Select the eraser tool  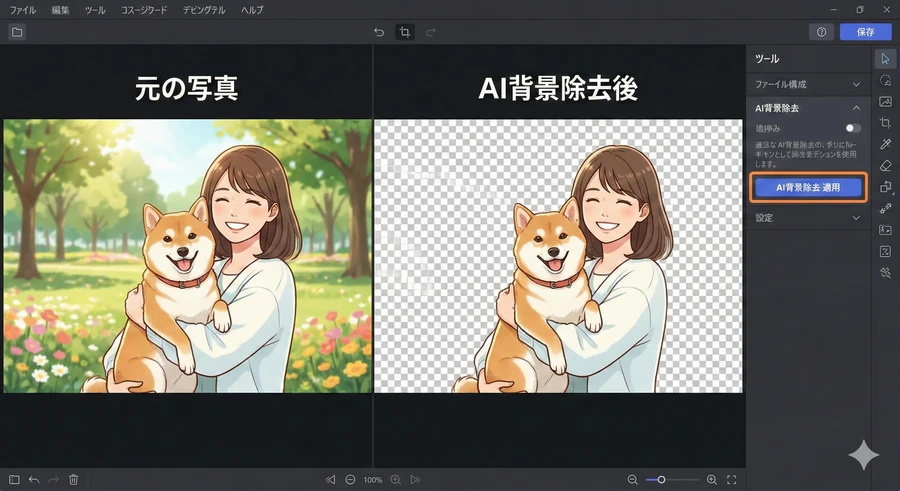tap(885, 166)
